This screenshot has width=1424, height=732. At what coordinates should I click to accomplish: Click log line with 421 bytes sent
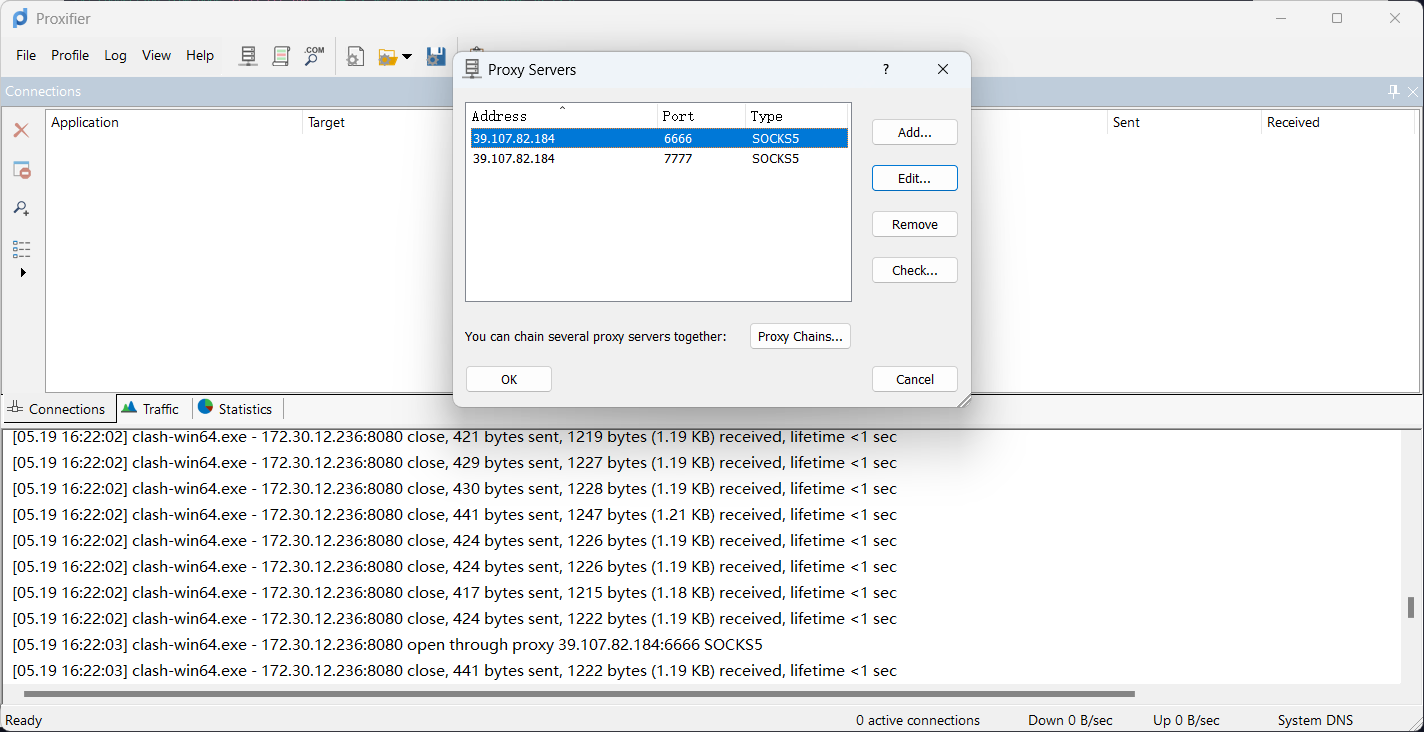[455, 437]
